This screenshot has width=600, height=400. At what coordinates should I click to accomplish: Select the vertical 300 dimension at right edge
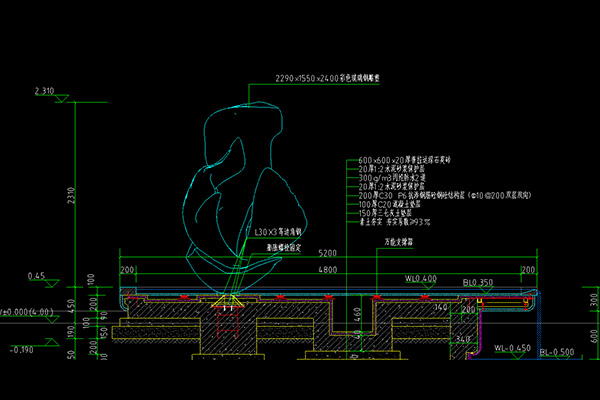click(x=593, y=300)
